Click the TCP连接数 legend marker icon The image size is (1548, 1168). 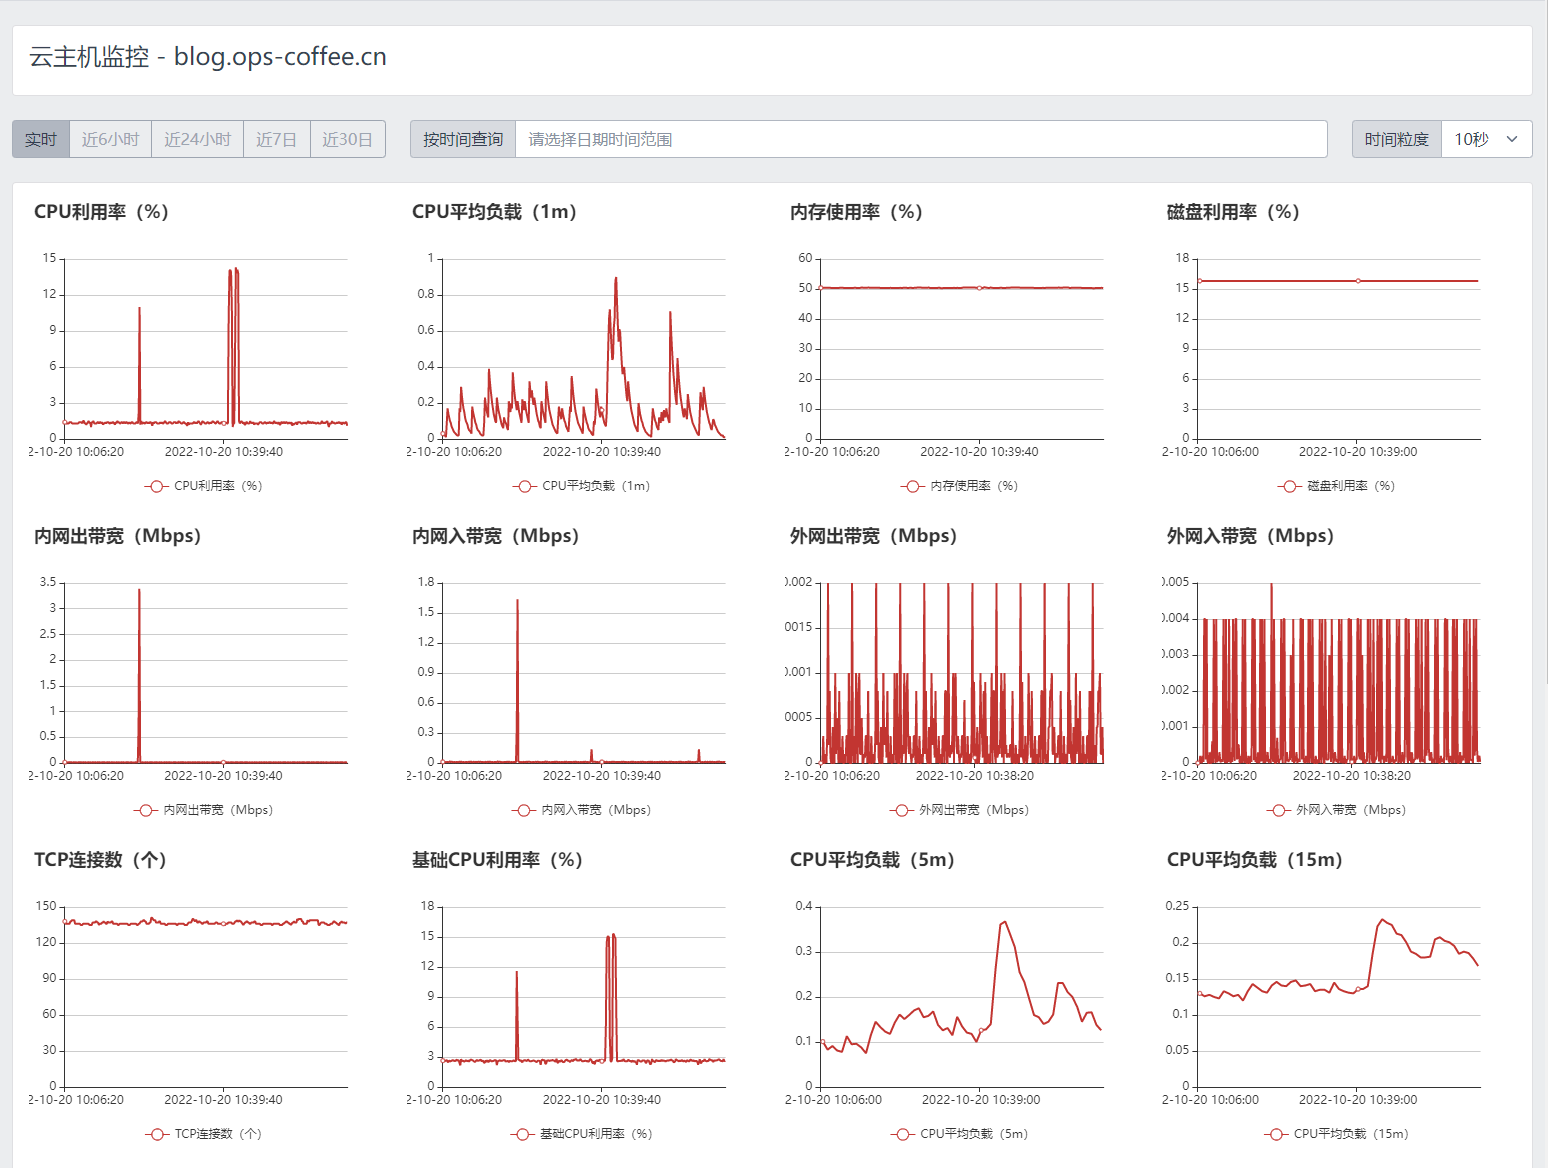click(156, 1134)
